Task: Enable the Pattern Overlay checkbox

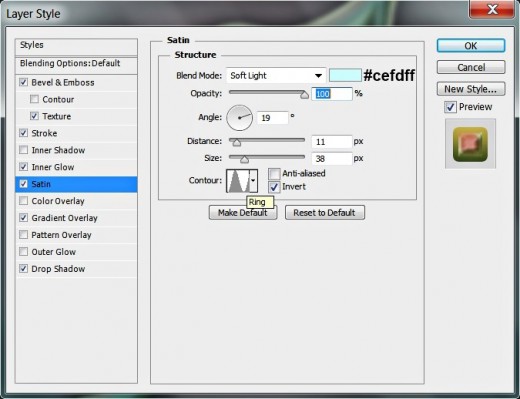Action: (x=23, y=235)
